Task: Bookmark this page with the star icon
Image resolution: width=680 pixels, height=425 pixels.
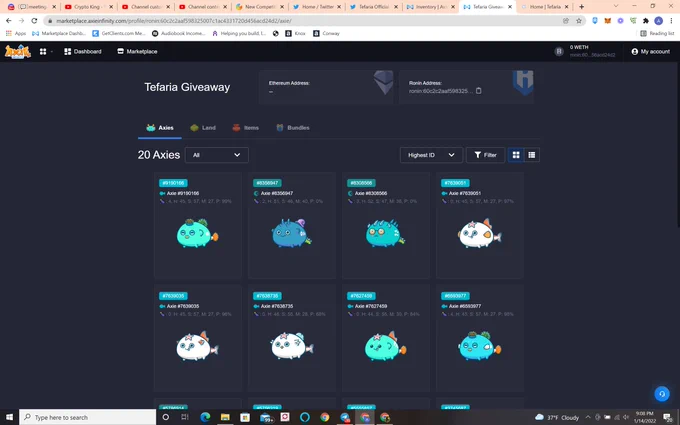Action: (x=579, y=20)
